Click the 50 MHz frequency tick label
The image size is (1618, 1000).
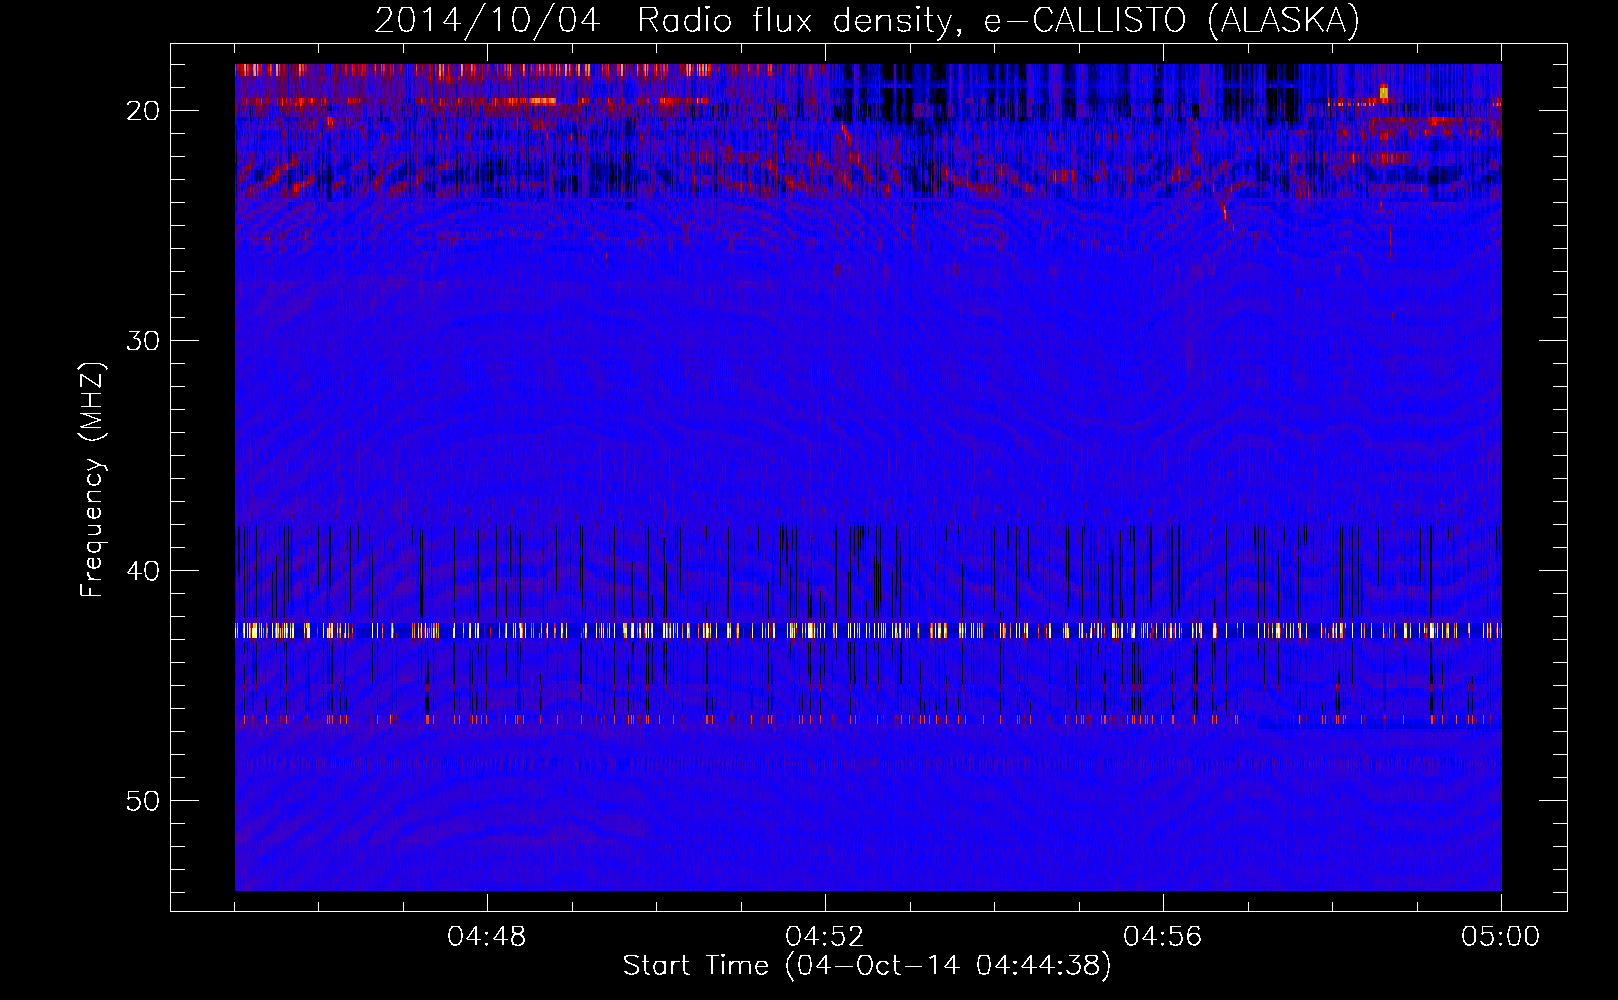[143, 801]
